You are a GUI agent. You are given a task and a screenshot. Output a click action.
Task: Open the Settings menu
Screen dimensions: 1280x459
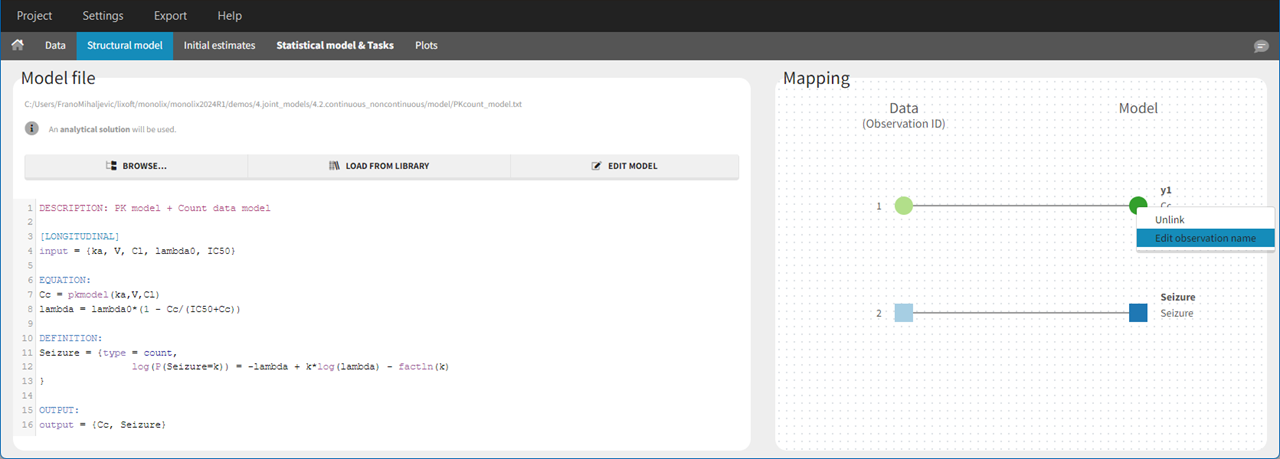pos(103,16)
